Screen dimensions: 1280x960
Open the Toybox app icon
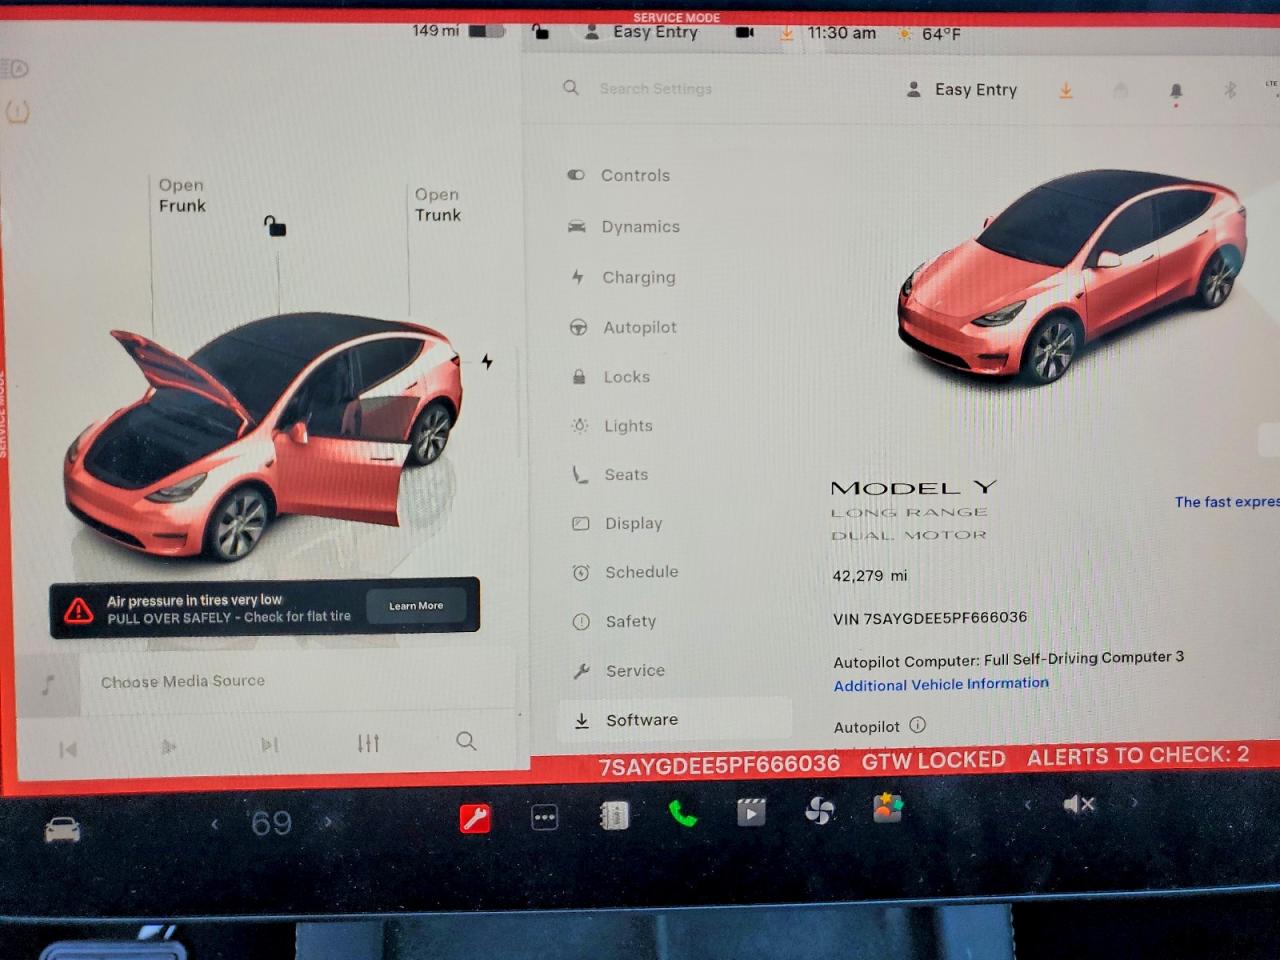(x=888, y=807)
